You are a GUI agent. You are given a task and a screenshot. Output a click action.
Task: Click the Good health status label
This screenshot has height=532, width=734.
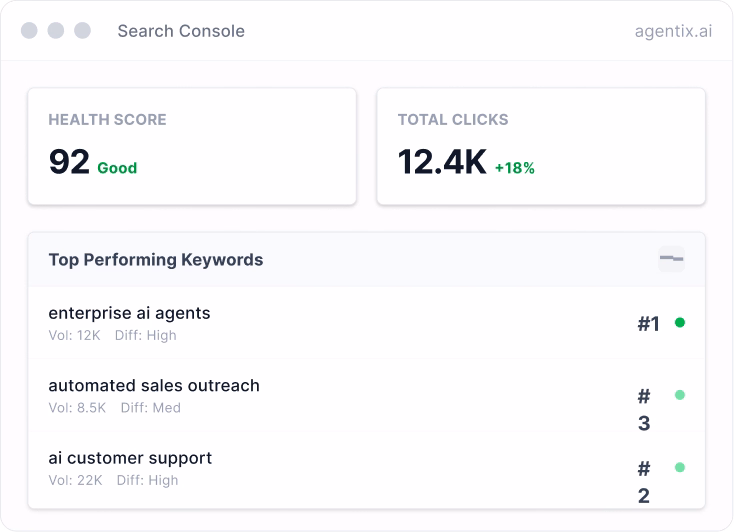(x=117, y=168)
